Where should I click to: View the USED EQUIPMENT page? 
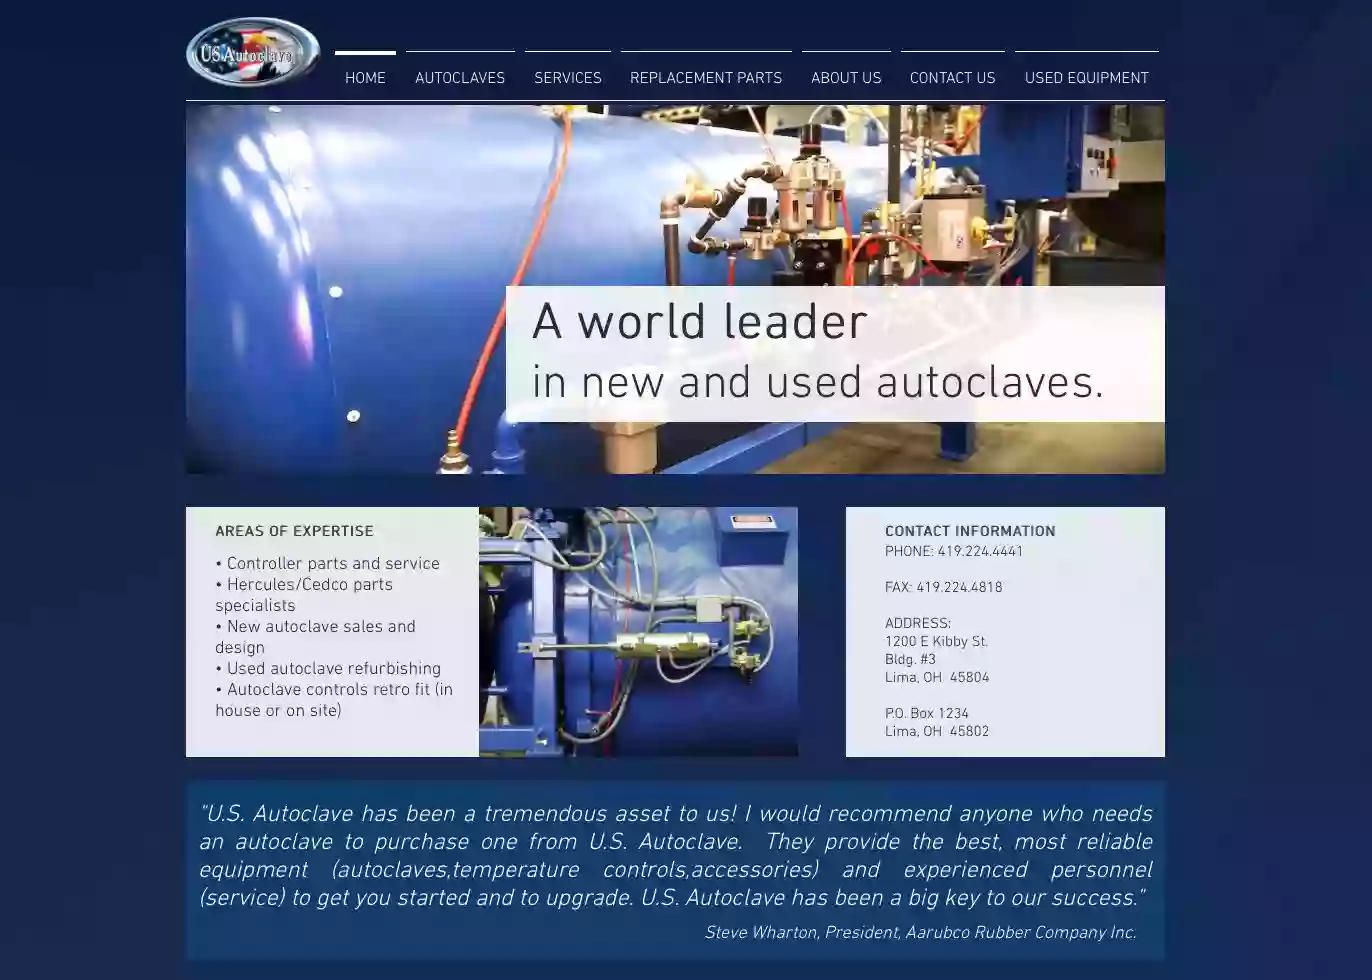(x=1087, y=77)
